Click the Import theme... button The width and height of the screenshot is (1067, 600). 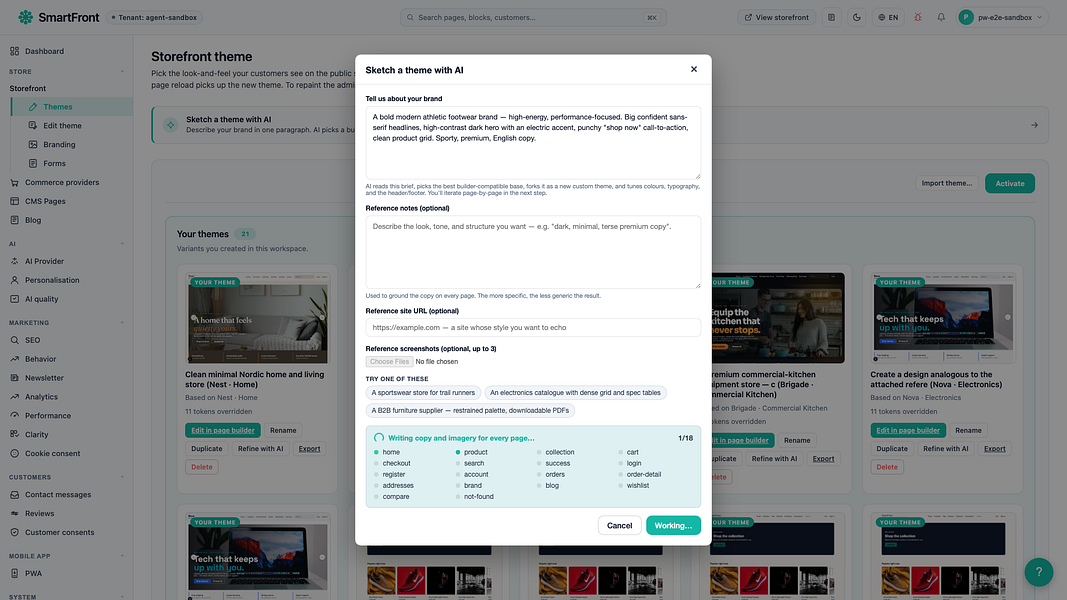click(x=947, y=183)
